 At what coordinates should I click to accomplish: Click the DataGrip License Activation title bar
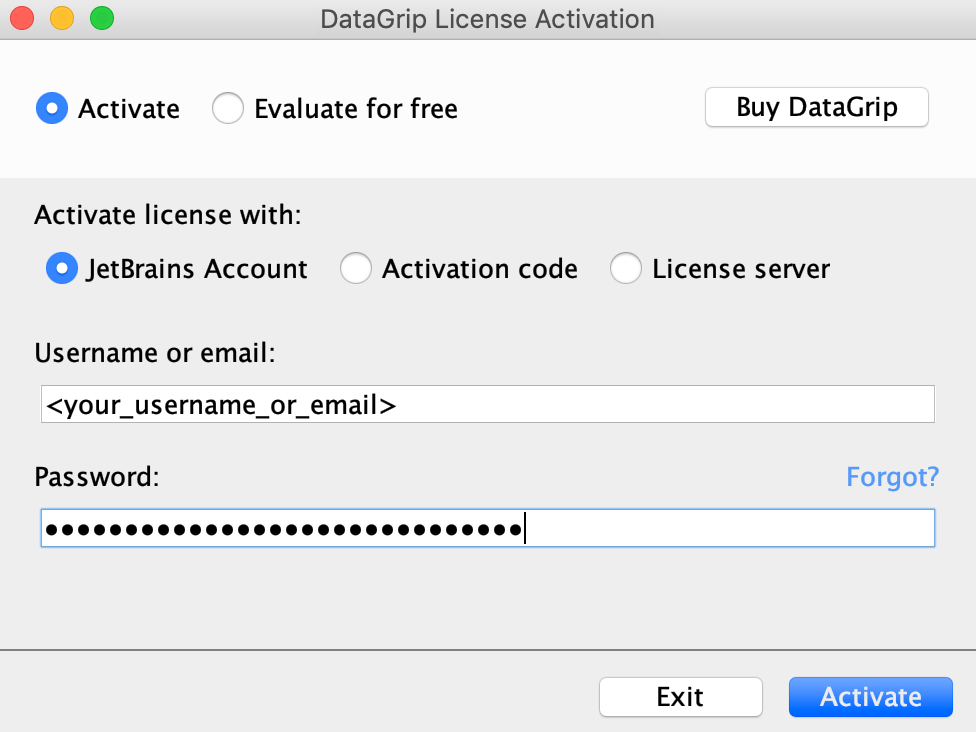coord(487,19)
